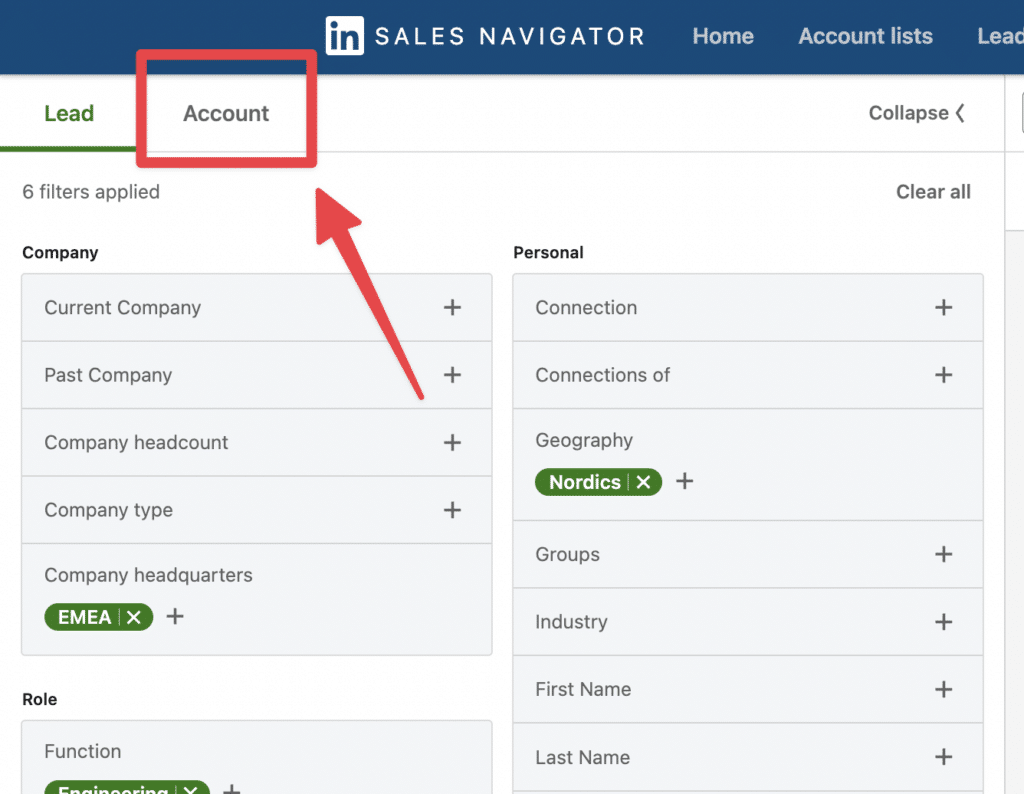The width and height of the screenshot is (1024, 794).
Task: Switch to the Account filter tab
Action: (226, 113)
